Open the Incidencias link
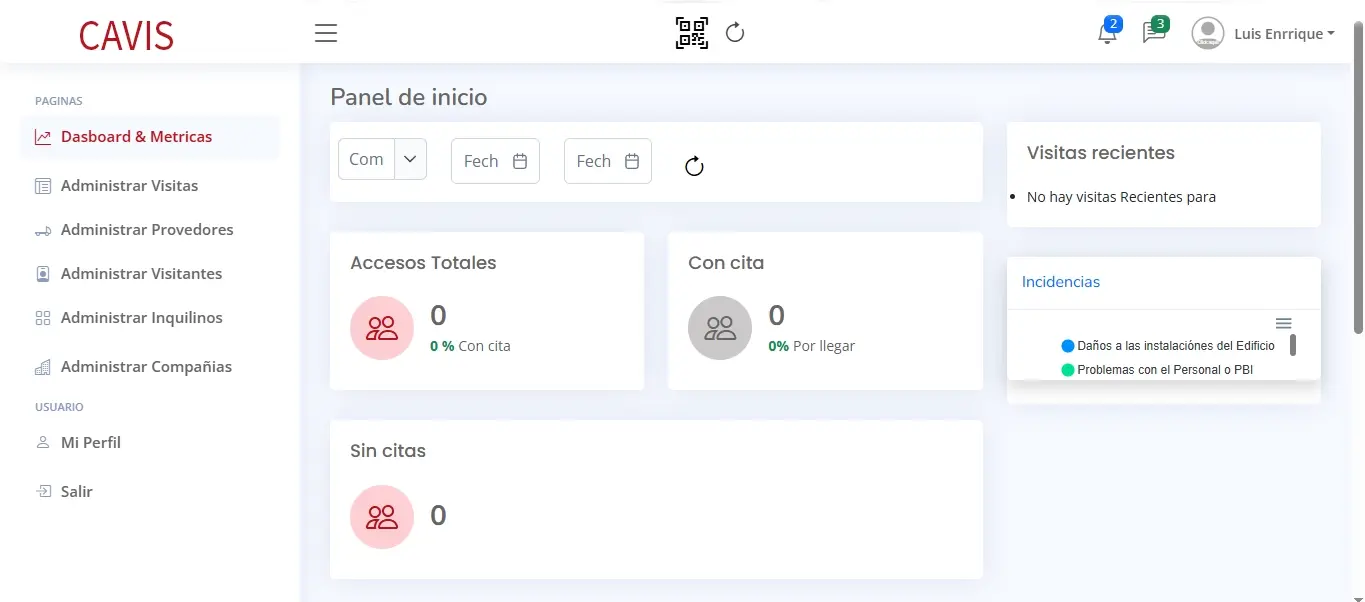 [1061, 282]
